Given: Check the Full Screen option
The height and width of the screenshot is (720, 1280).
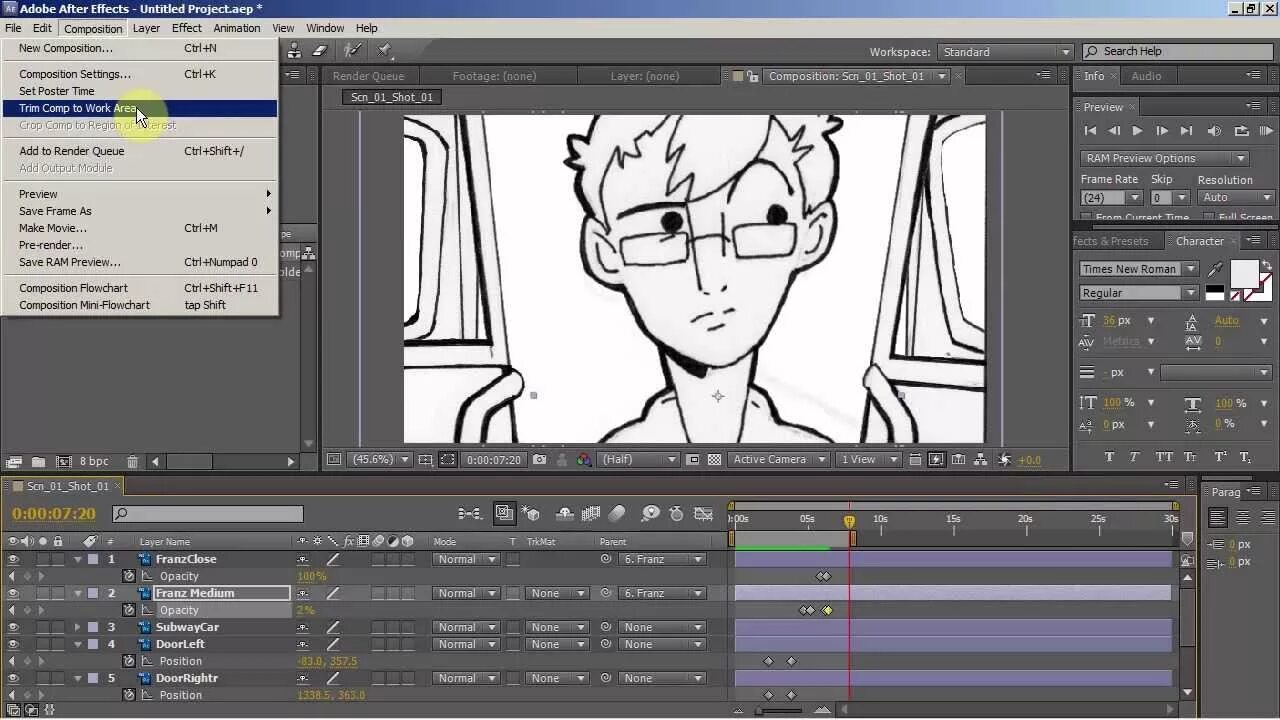Looking at the screenshot, I should (x=1210, y=218).
